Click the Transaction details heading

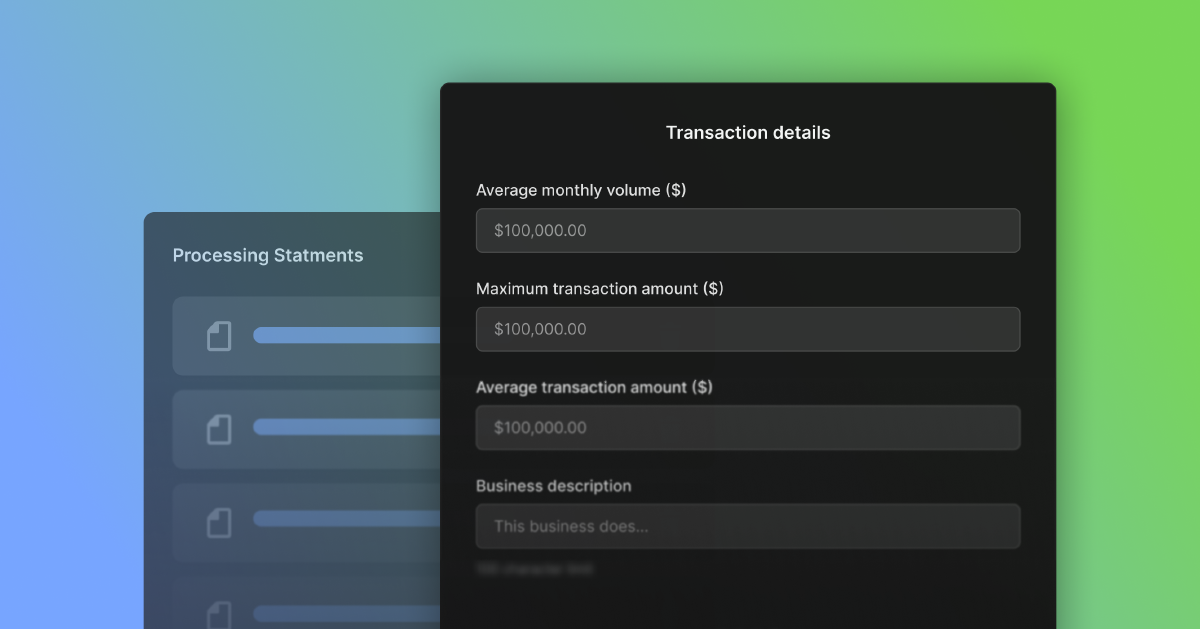tap(748, 132)
